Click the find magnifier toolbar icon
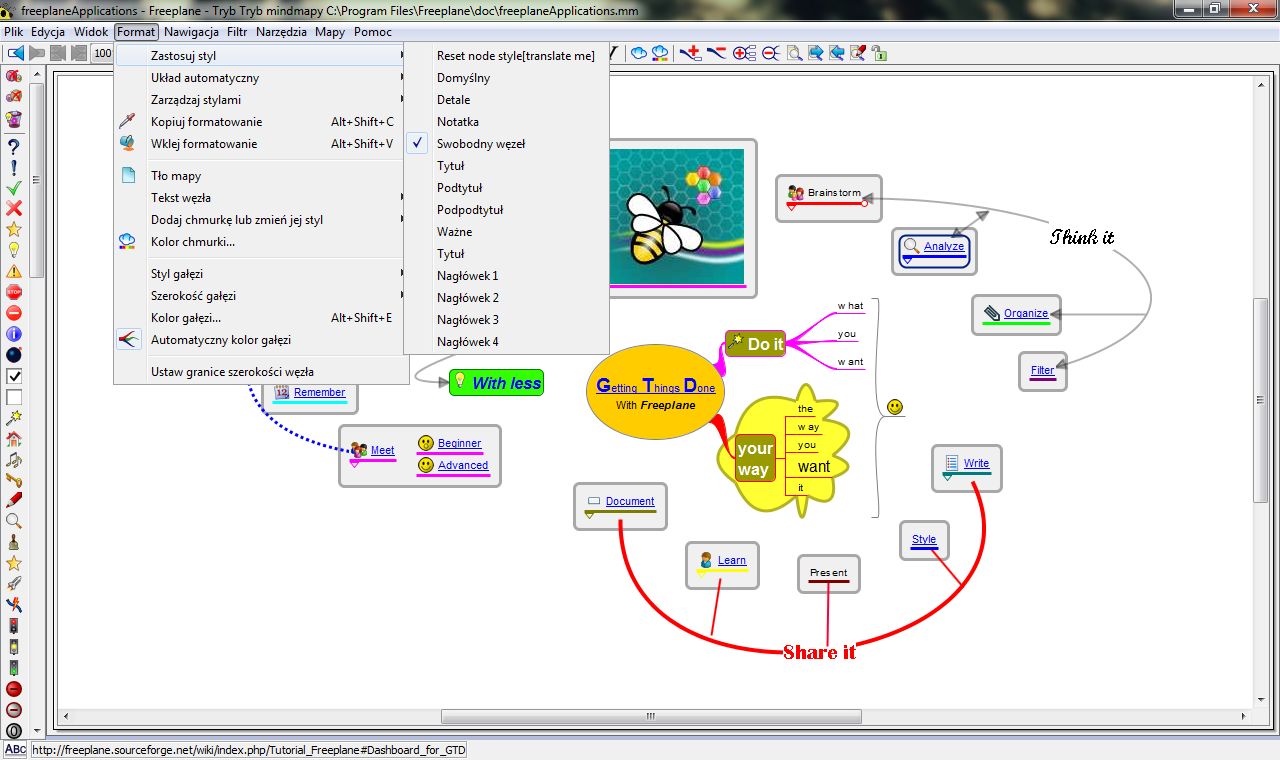 click(794, 53)
